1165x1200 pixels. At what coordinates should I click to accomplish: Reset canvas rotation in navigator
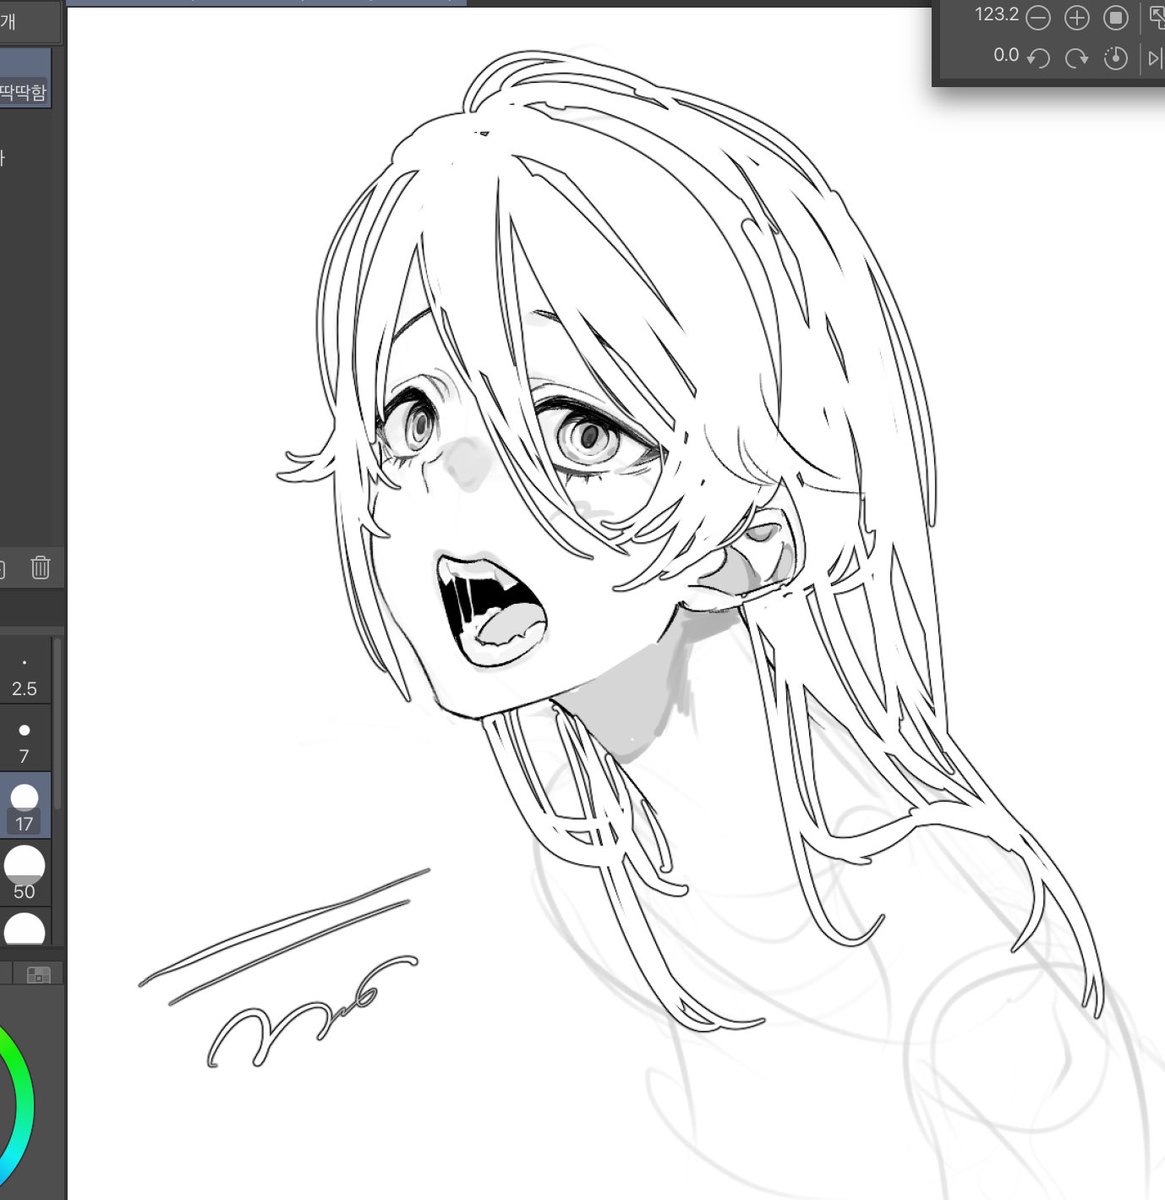pyautogui.click(x=1115, y=58)
